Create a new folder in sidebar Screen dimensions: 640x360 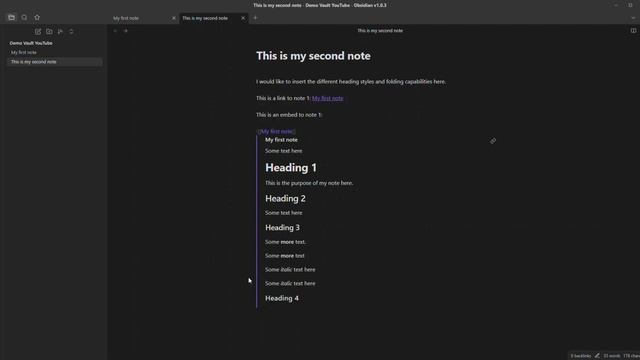(49, 31)
